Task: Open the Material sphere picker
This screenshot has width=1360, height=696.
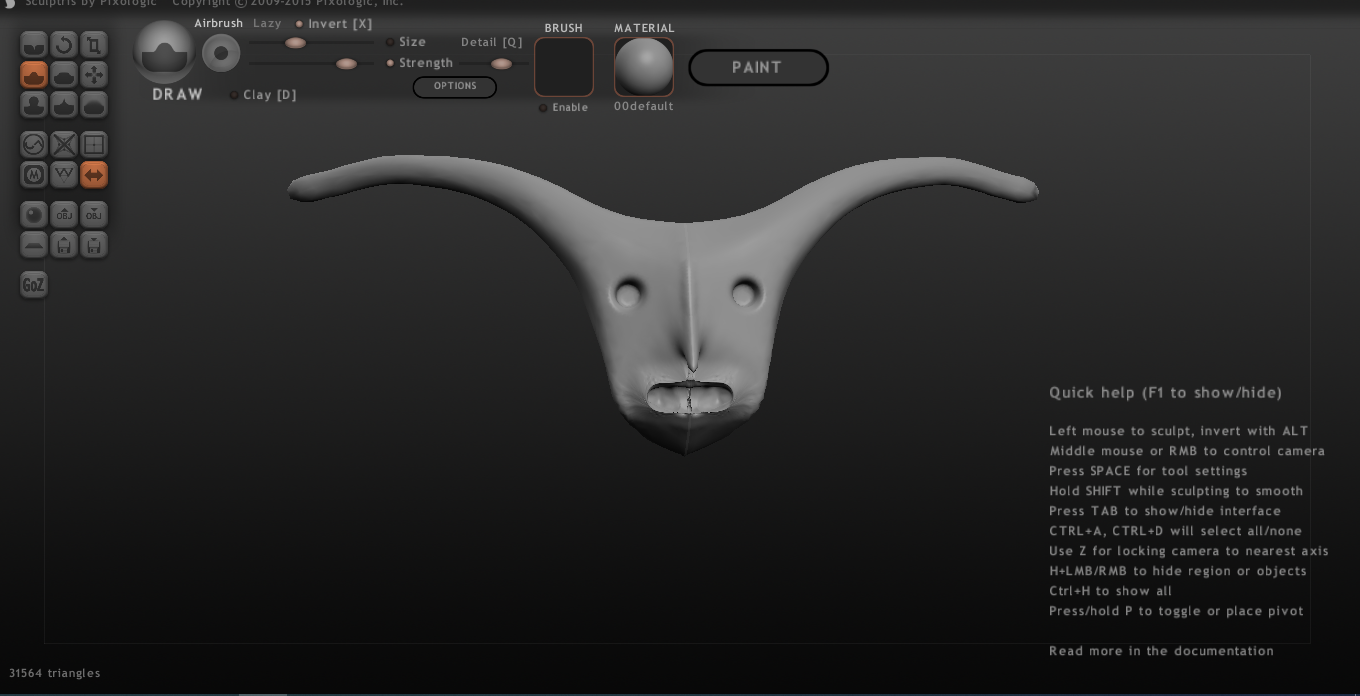Action: (644, 67)
